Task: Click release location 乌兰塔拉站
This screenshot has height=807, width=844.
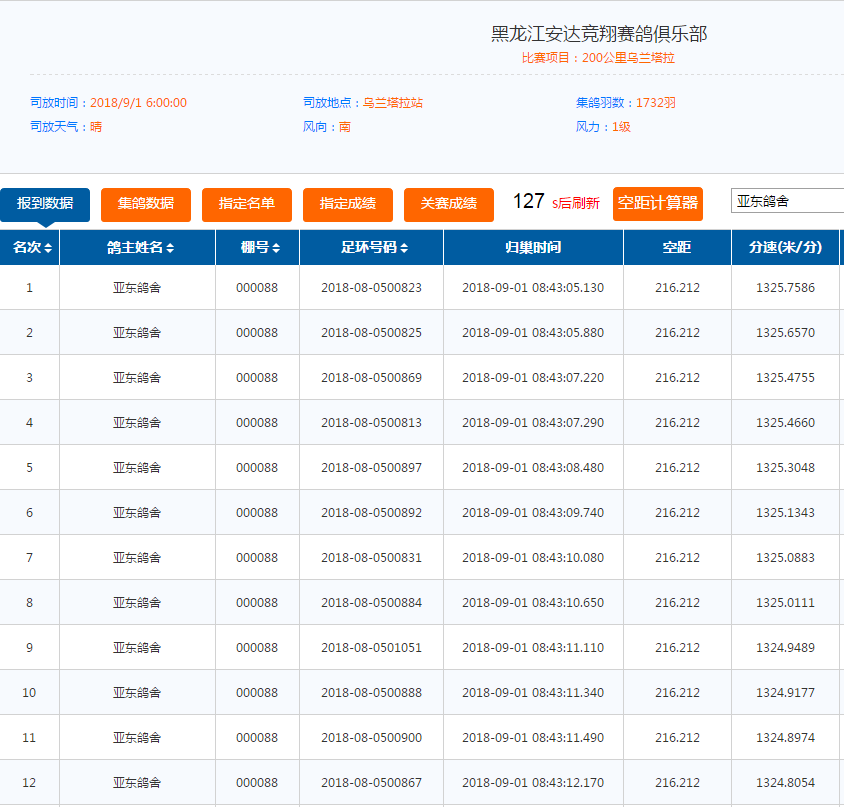Action: [392, 103]
